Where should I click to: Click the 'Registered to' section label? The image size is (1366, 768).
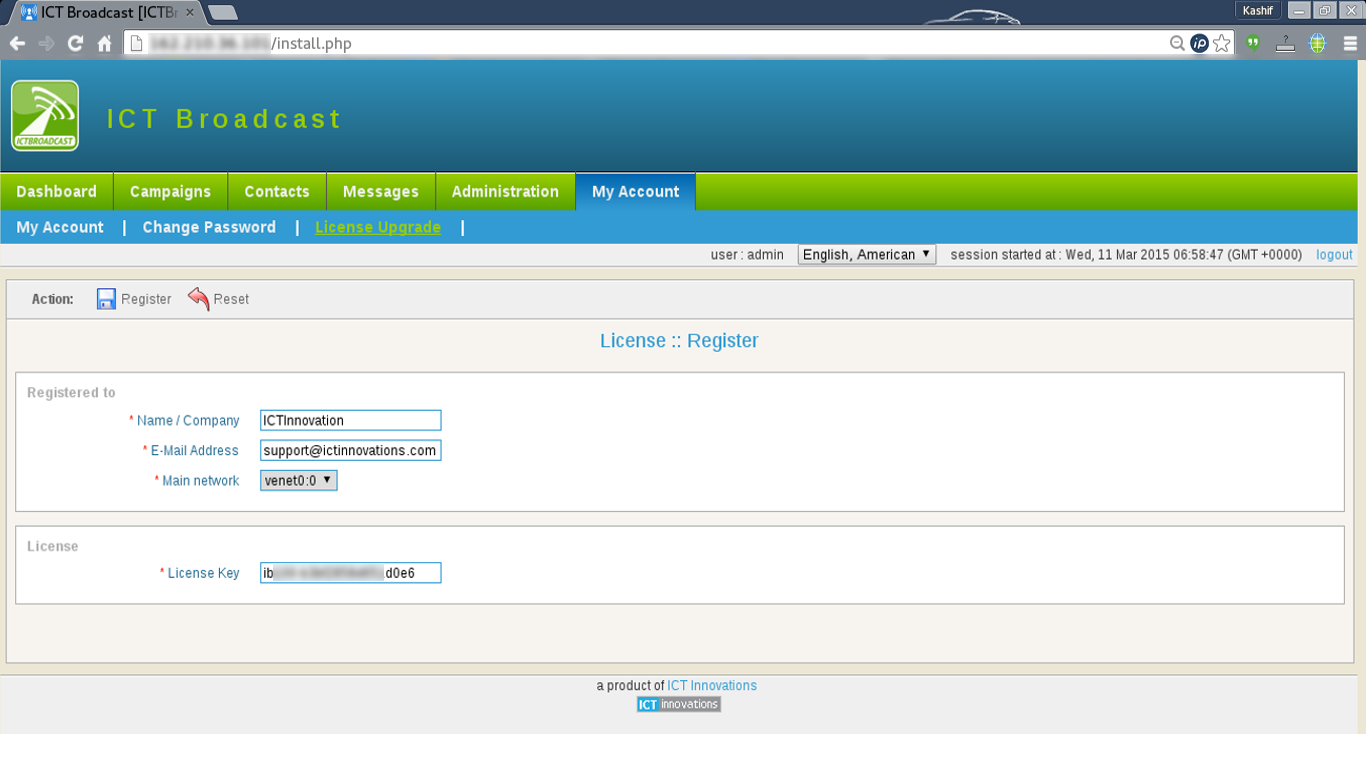71,393
